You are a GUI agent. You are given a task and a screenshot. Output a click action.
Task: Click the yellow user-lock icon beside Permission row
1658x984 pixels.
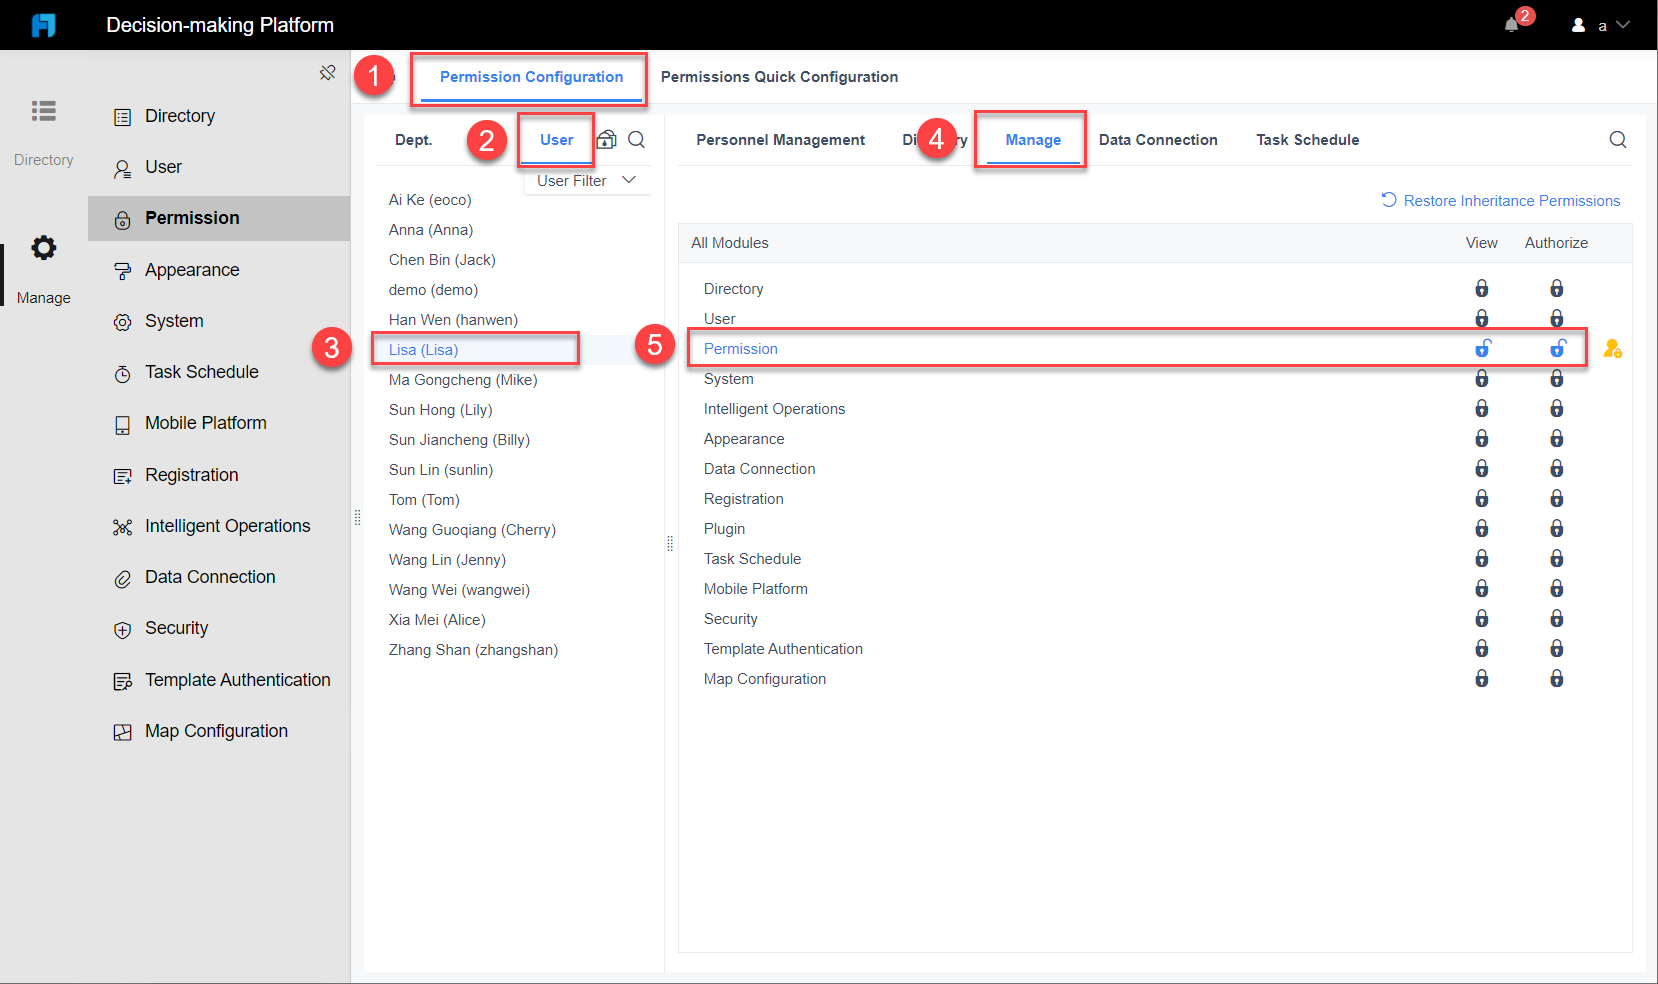(1613, 348)
